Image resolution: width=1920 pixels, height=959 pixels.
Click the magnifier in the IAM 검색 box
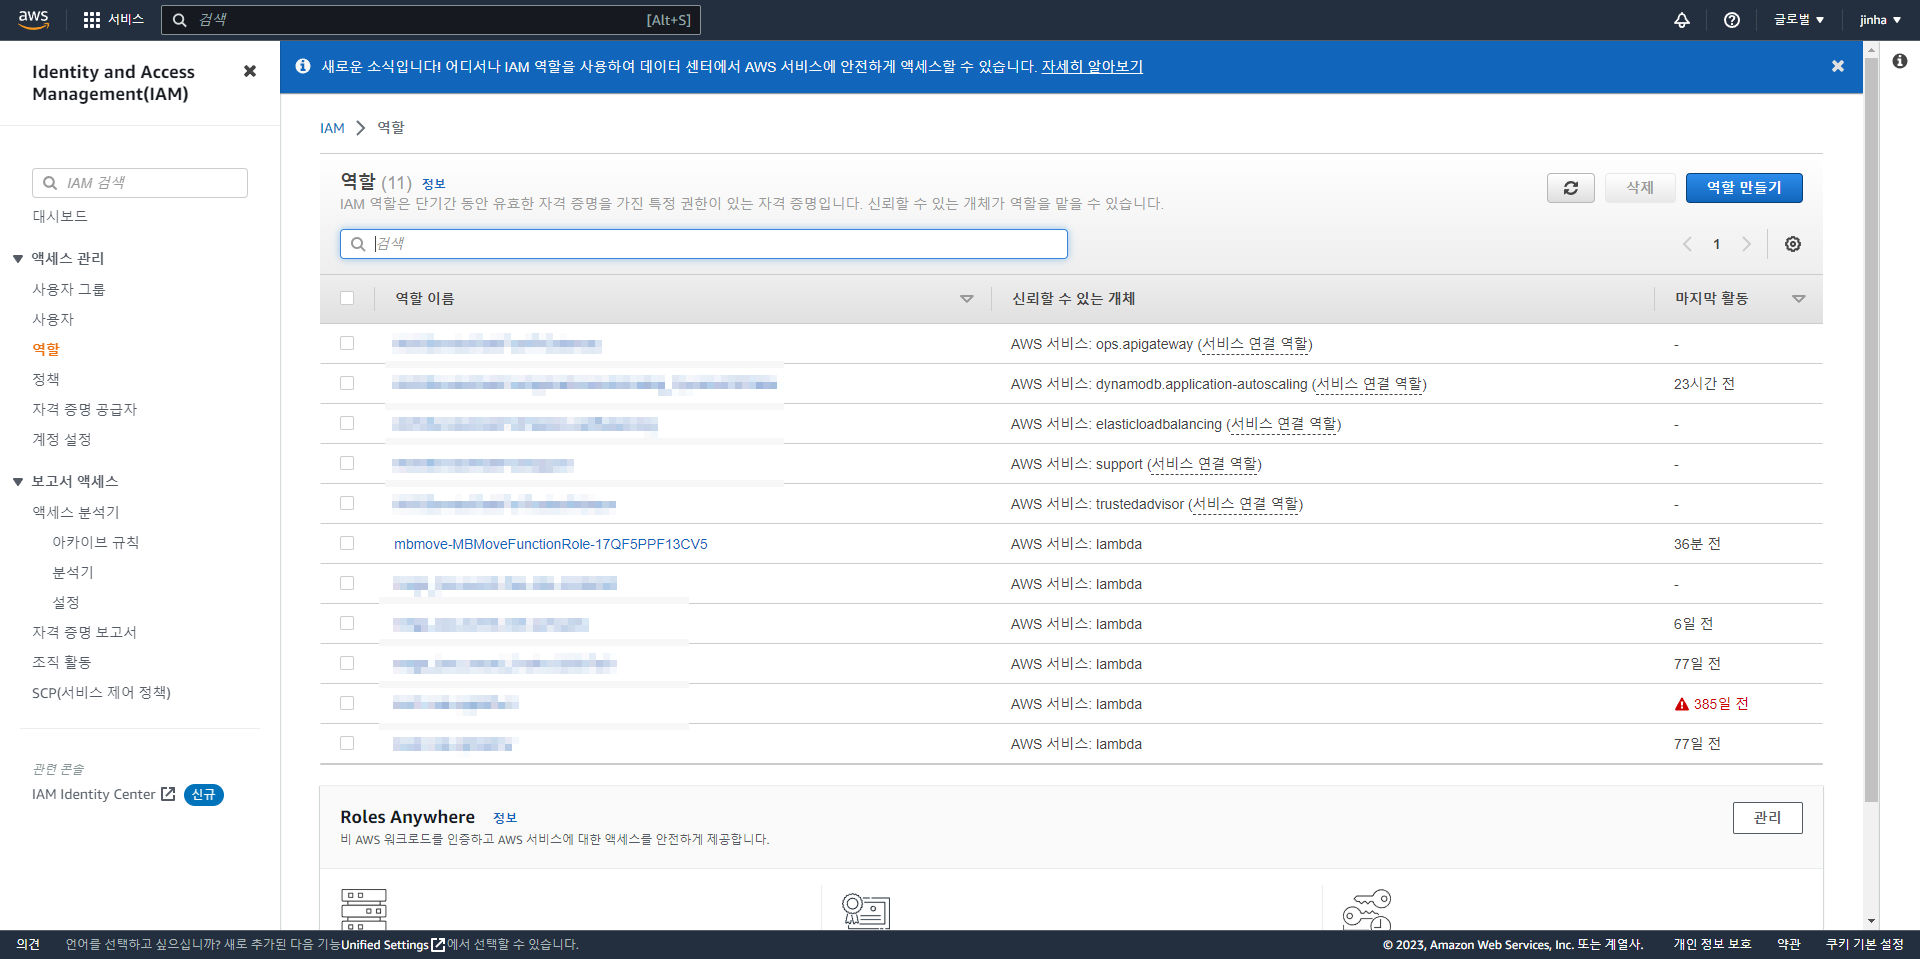coord(50,183)
